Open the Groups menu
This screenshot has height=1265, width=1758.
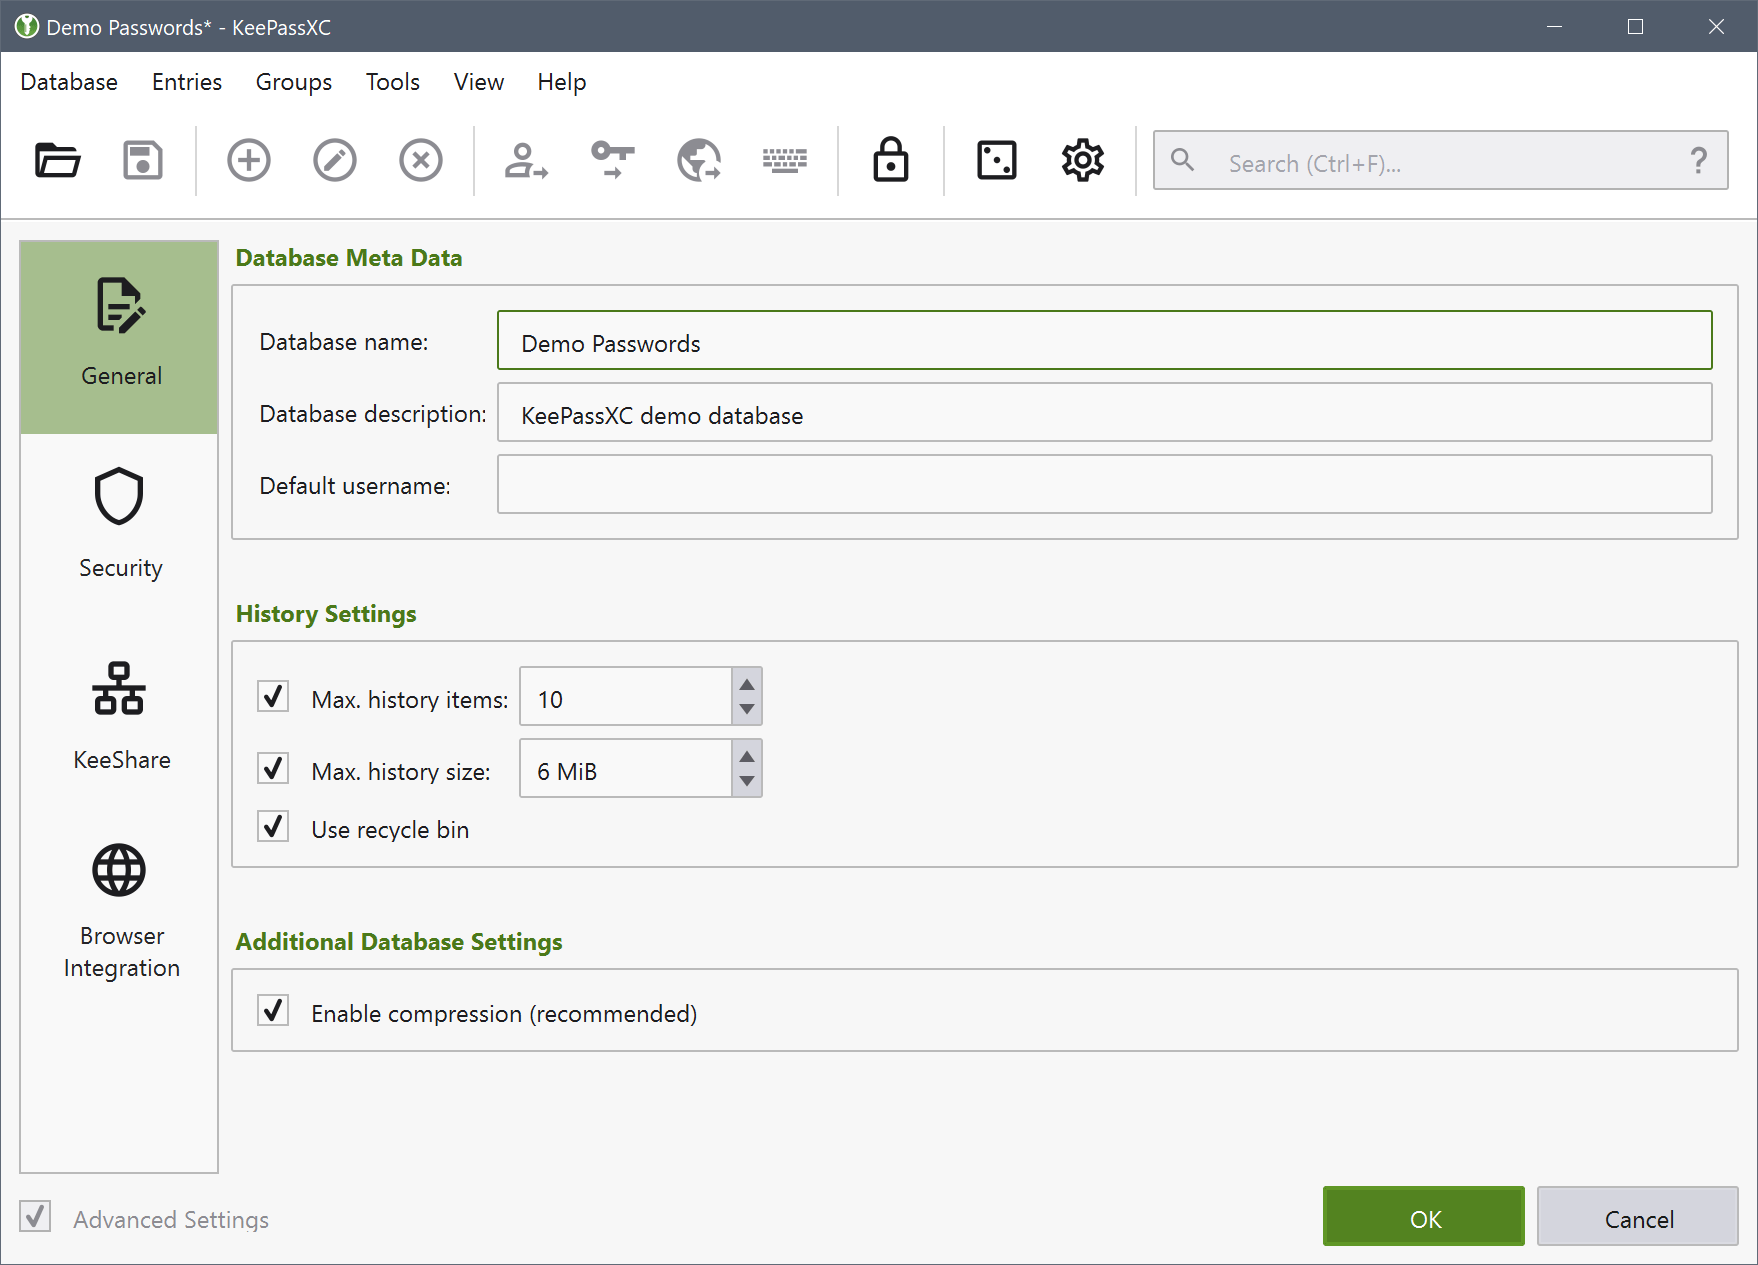293,82
